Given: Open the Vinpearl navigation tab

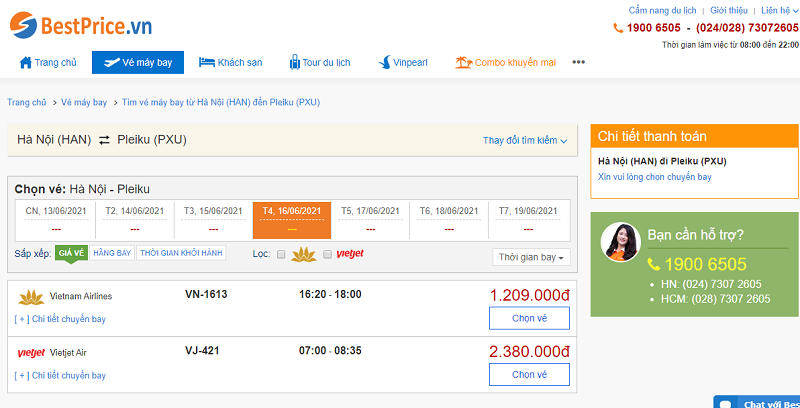Looking at the screenshot, I should click(x=403, y=63).
